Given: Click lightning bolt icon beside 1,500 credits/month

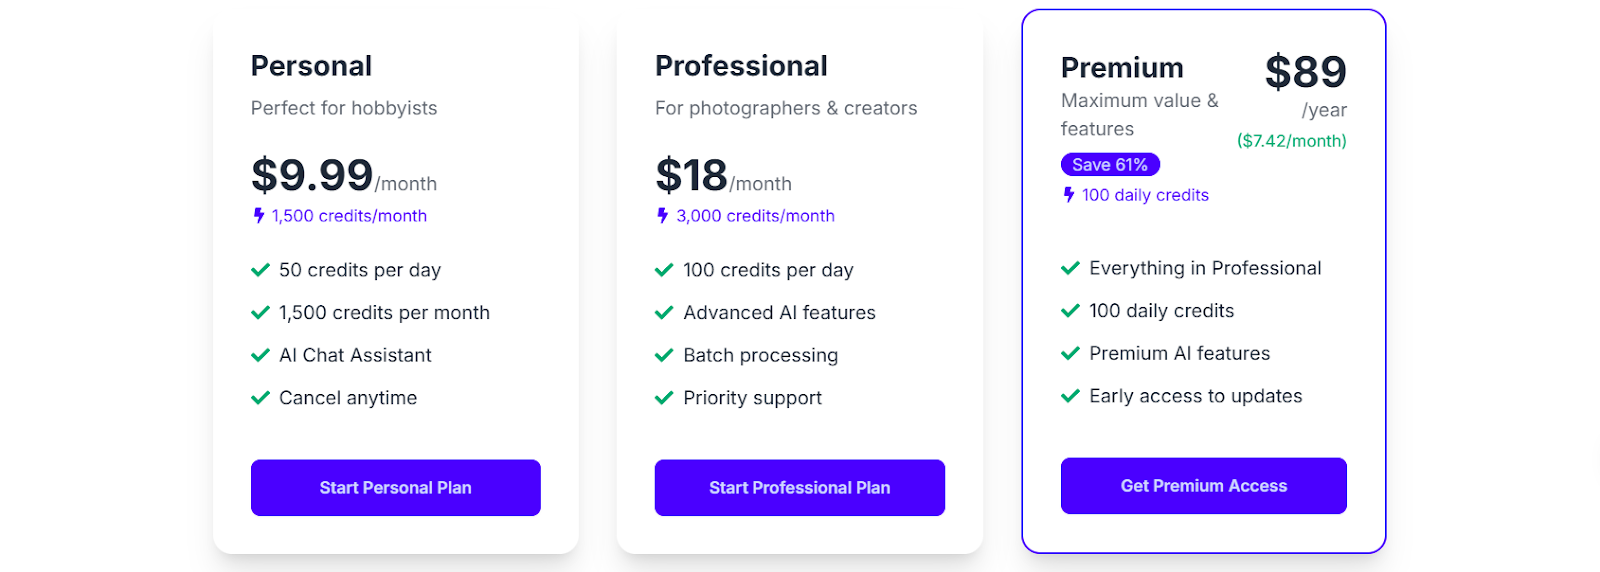Looking at the screenshot, I should 259,215.
